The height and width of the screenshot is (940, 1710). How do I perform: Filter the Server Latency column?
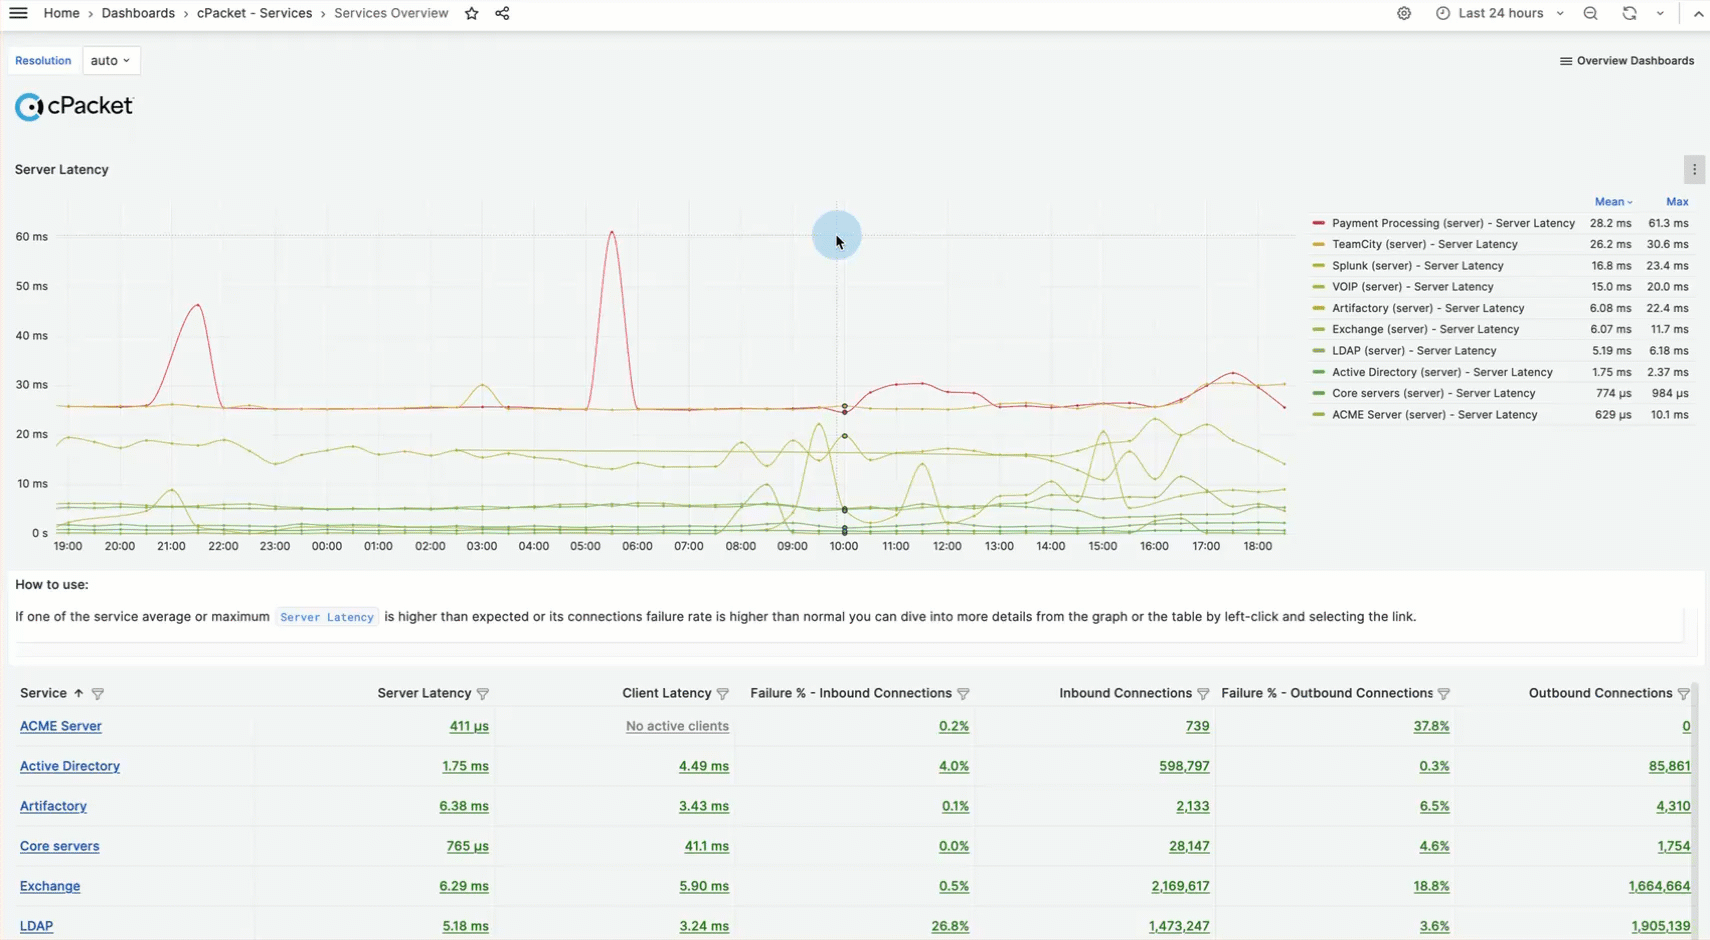483,694
